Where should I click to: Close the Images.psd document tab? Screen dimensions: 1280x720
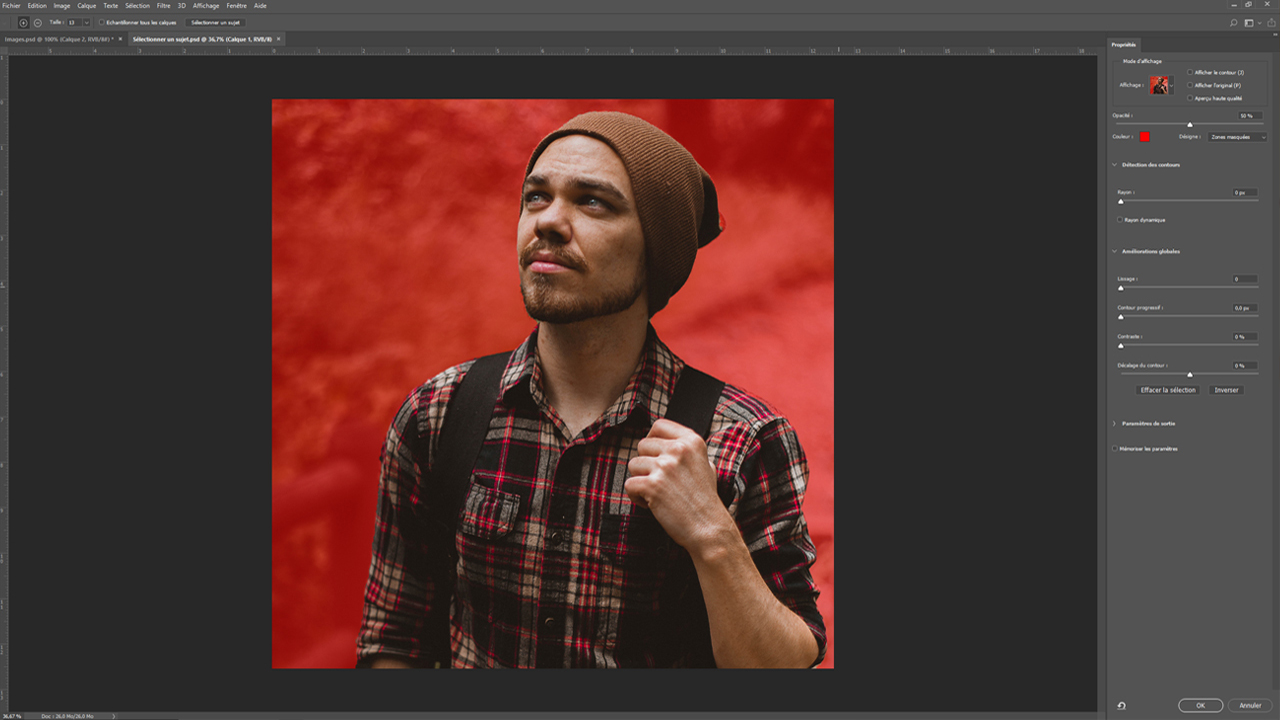(x=120, y=39)
